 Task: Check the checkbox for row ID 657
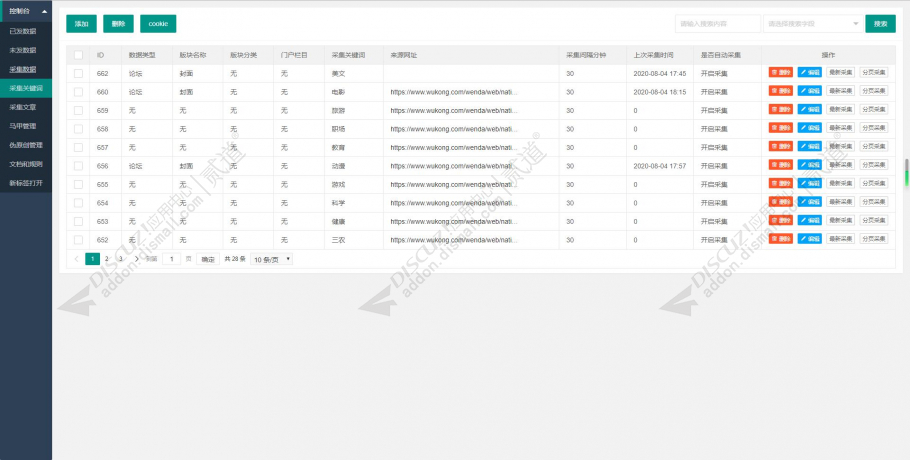click(78, 147)
